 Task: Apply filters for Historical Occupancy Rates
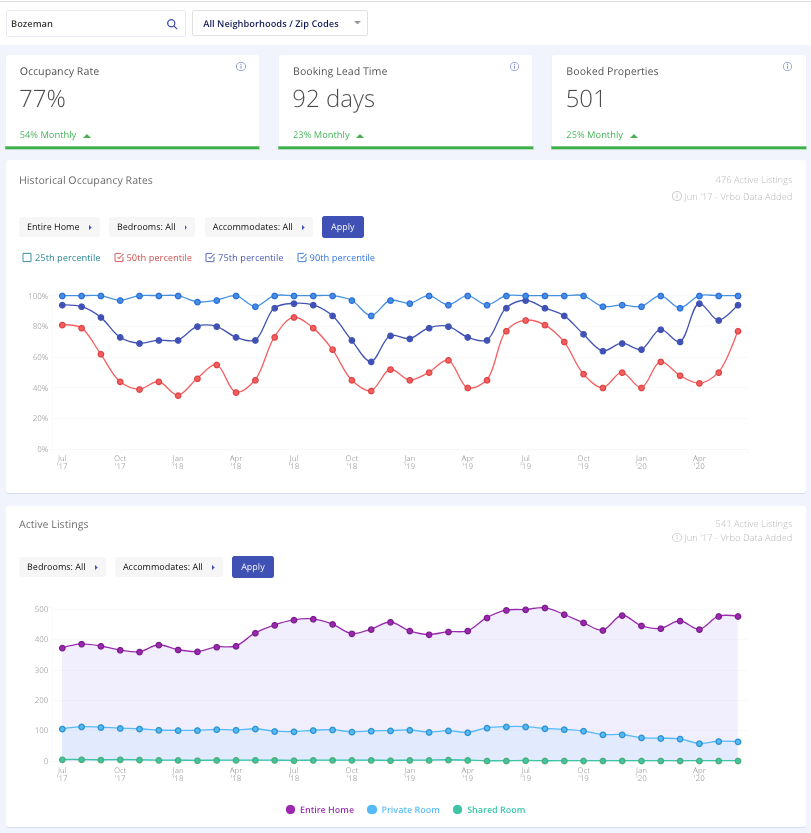tap(342, 227)
